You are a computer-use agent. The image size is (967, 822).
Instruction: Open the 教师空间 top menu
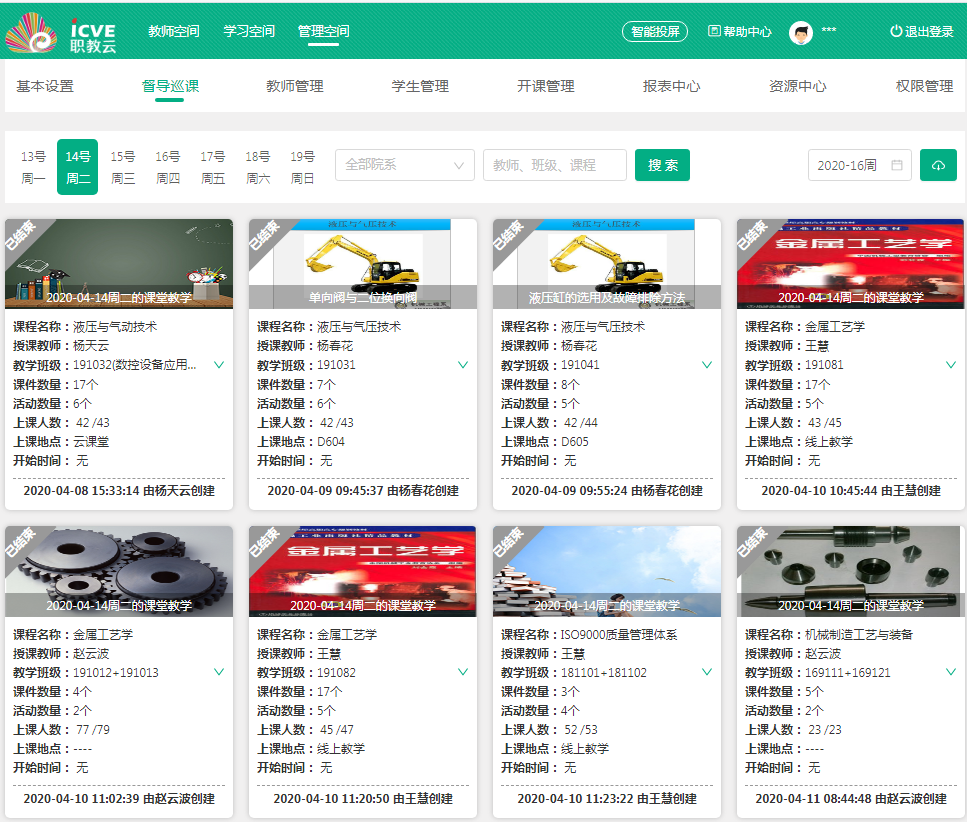174,31
